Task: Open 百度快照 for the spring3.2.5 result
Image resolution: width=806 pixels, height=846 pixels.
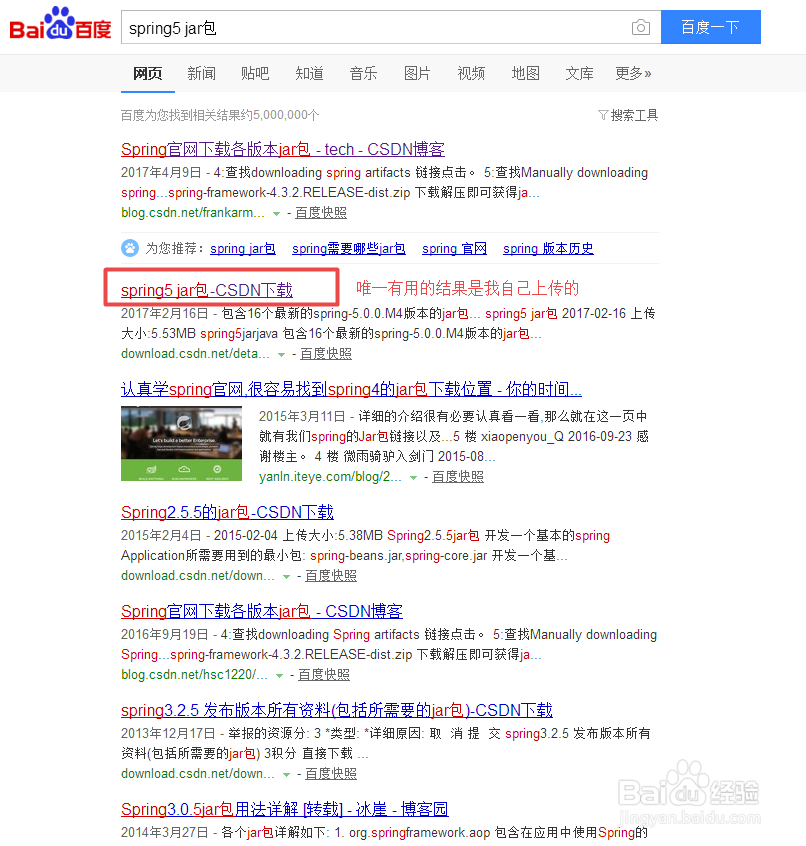Action: click(331, 774)
